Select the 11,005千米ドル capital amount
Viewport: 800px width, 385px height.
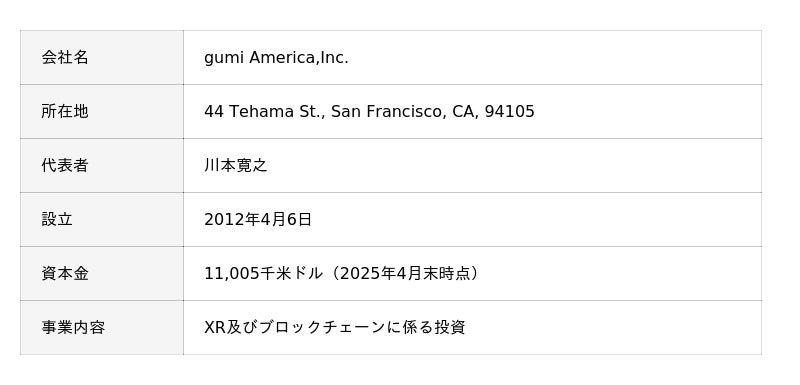point(263,274)
